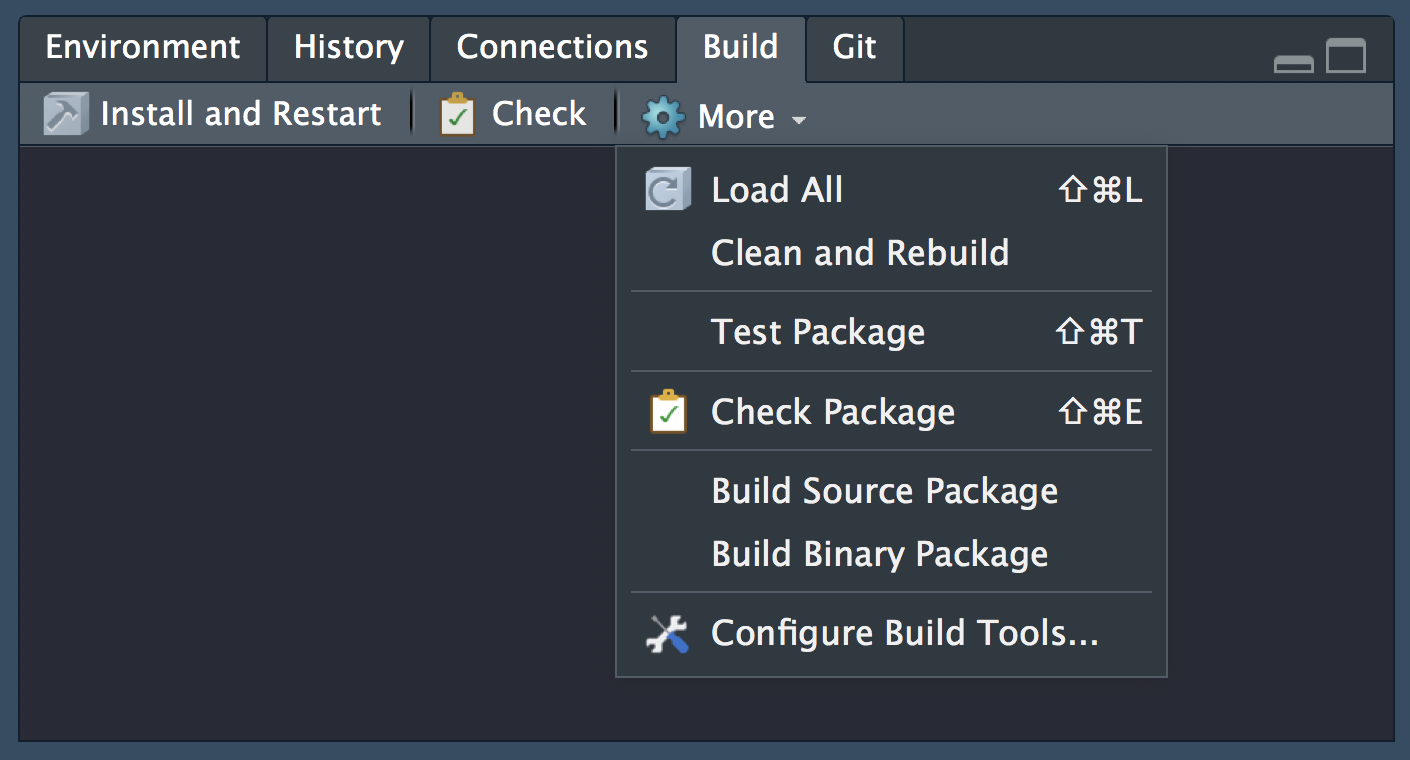Viewport: 1410px width, 760px height.
Task: Switch to the Connections tab
Action: tap(552, 48)
